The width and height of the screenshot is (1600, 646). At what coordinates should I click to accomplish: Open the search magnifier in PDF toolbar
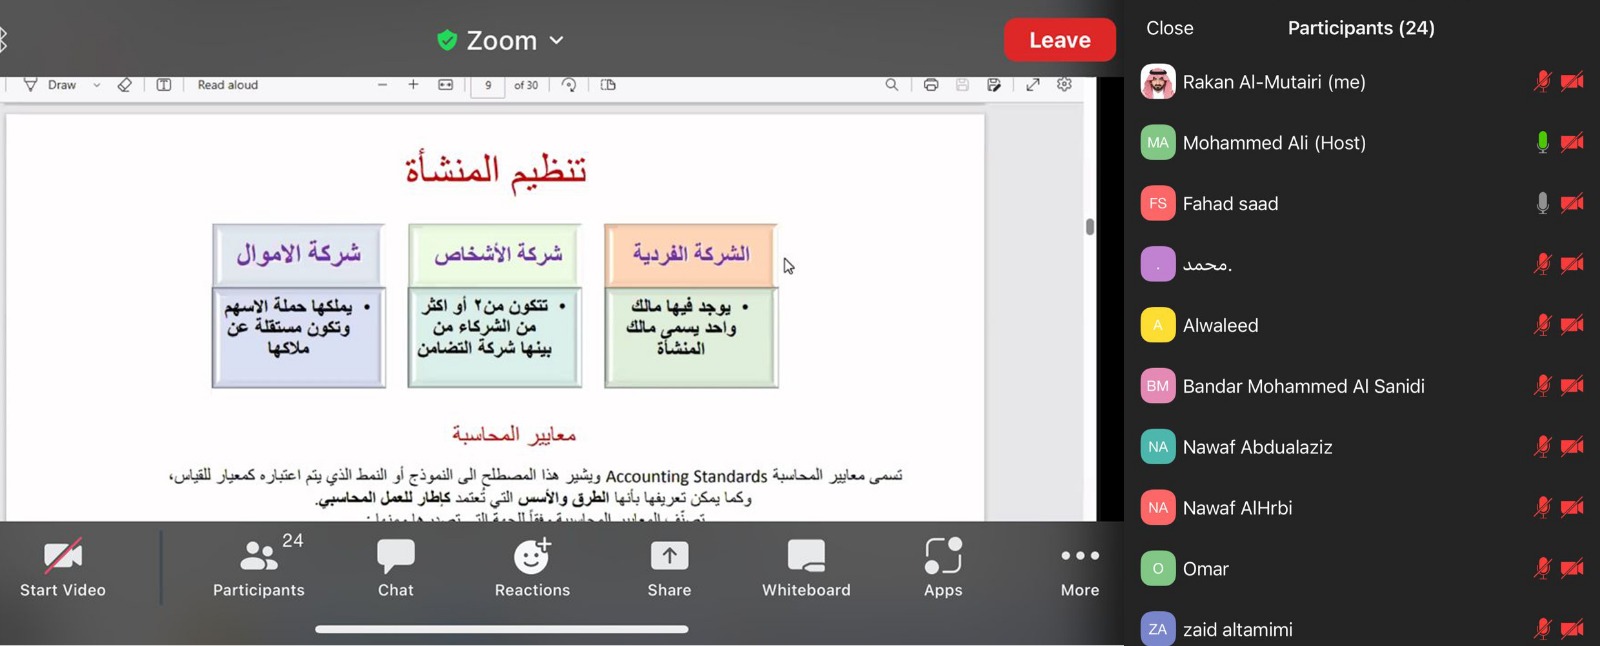tap(891, 86)
